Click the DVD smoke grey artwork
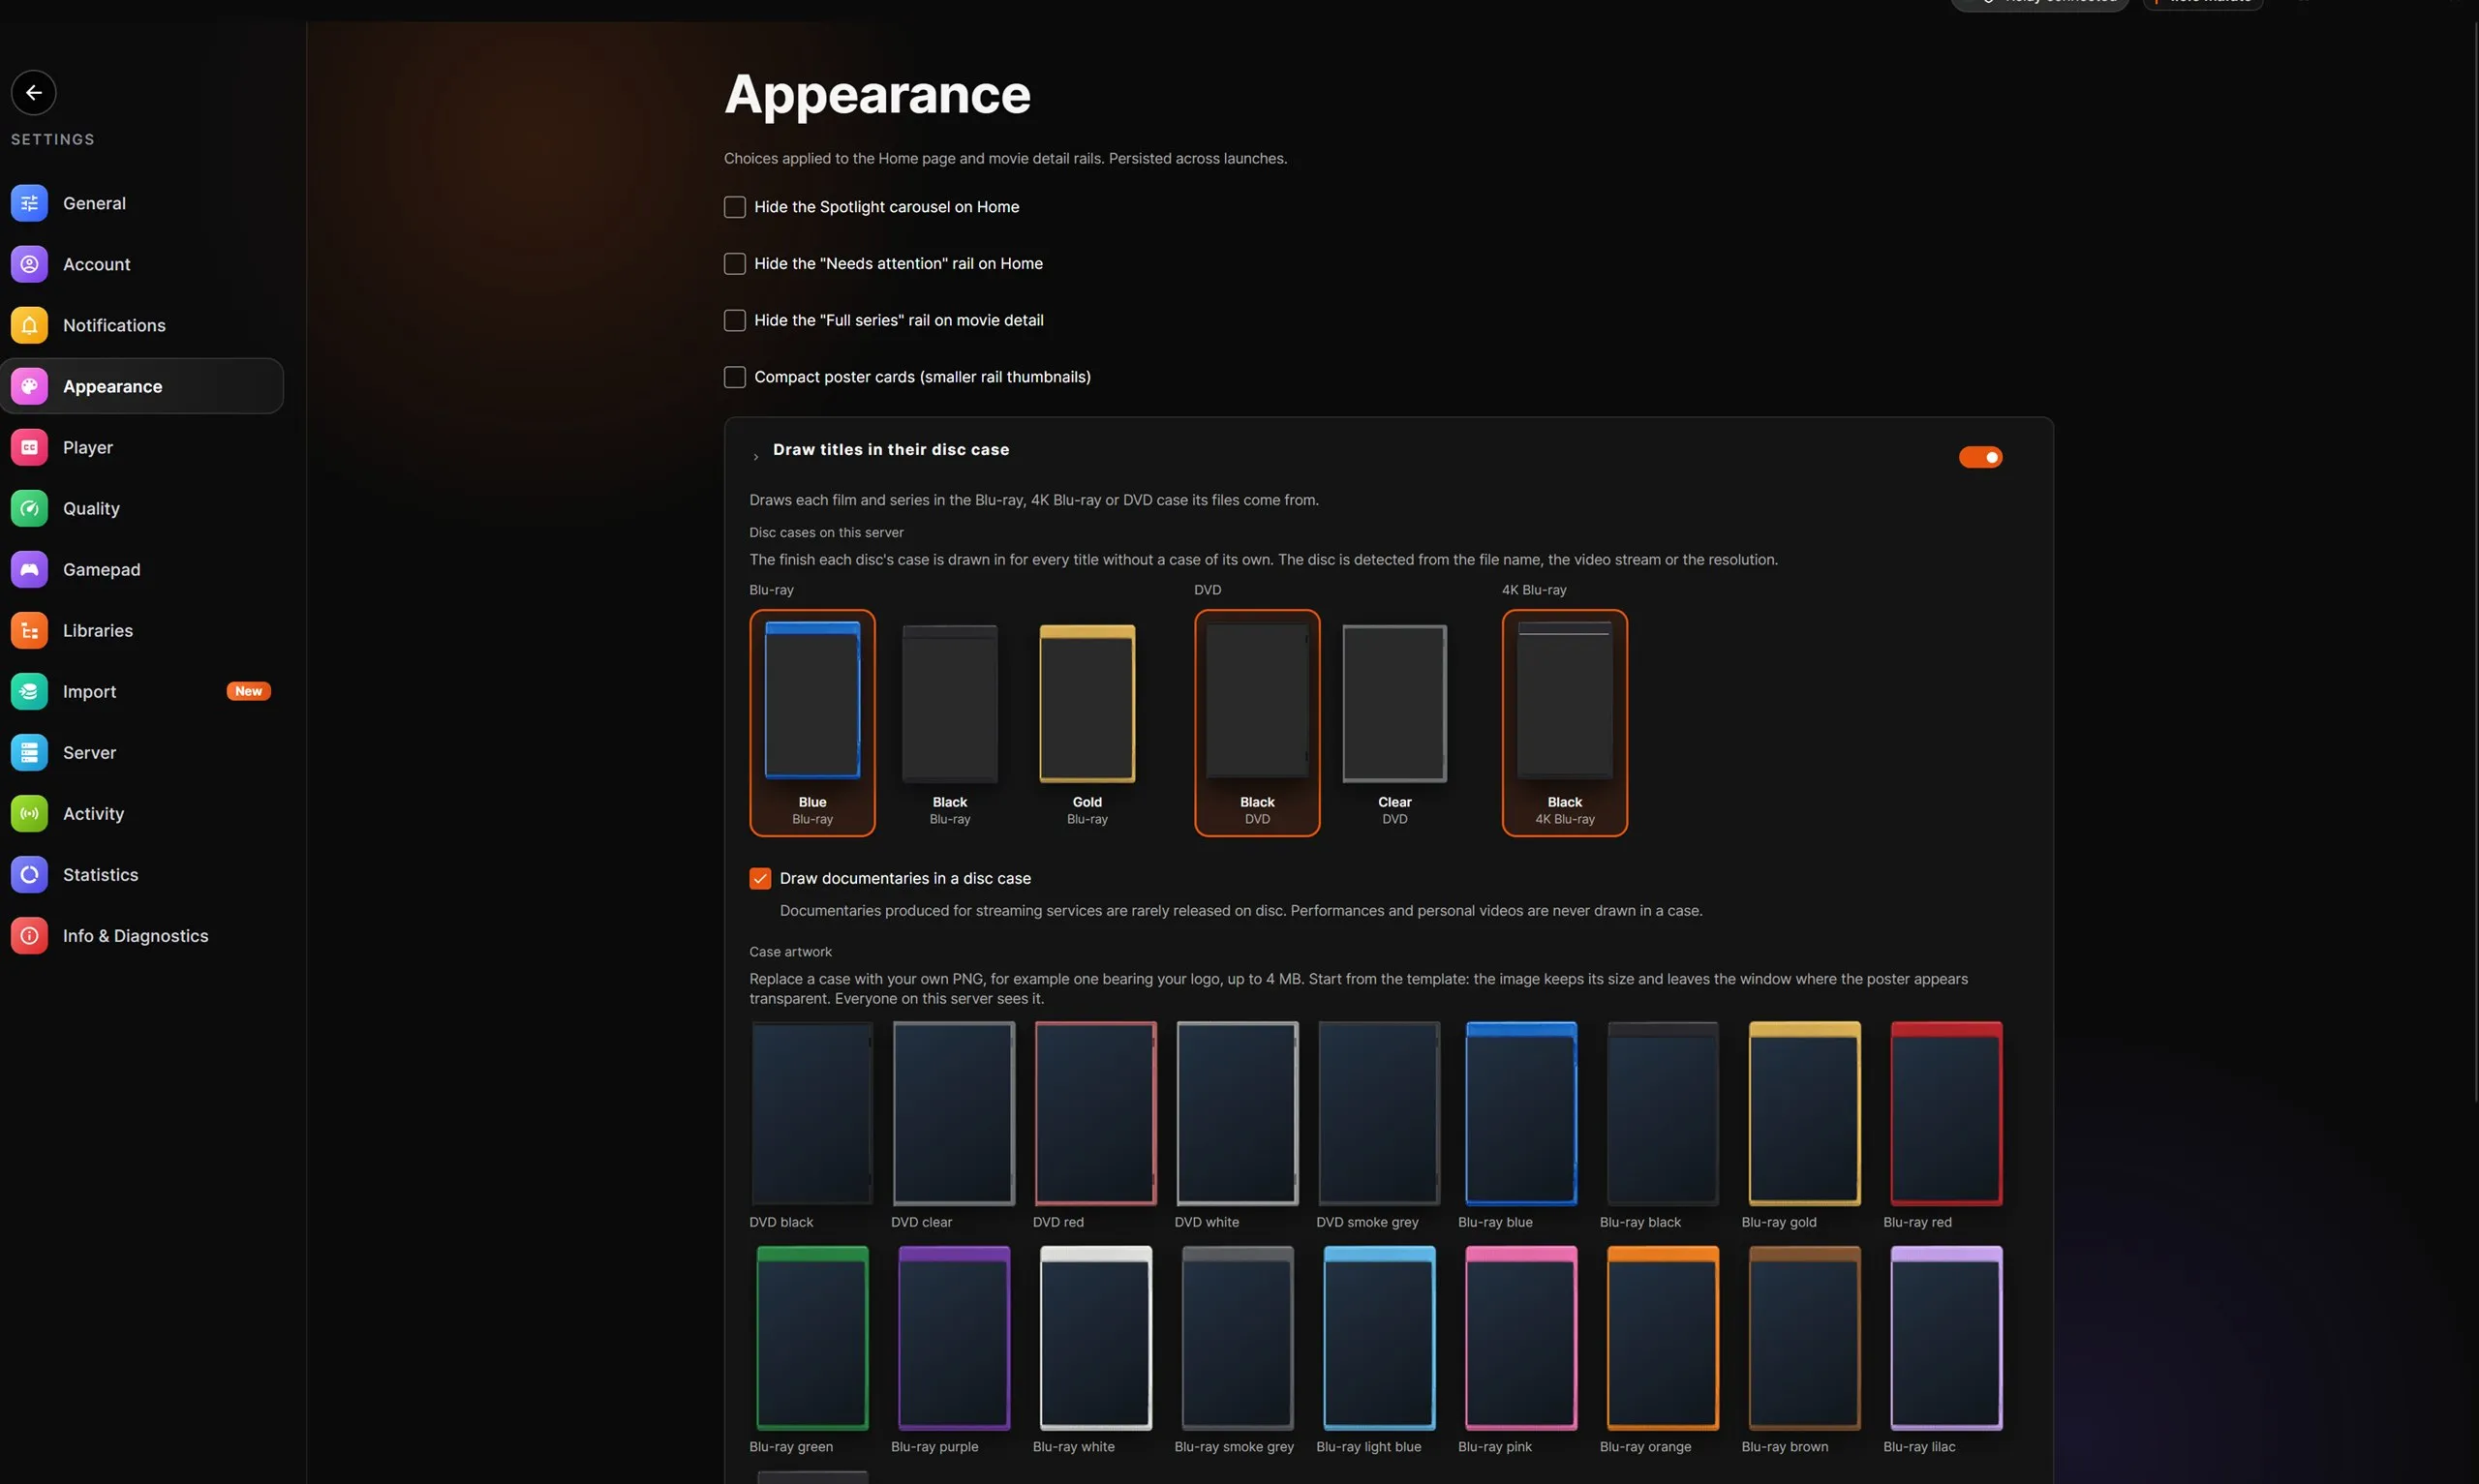Viewport: 2479px width, 1484px height. 1379,1113
